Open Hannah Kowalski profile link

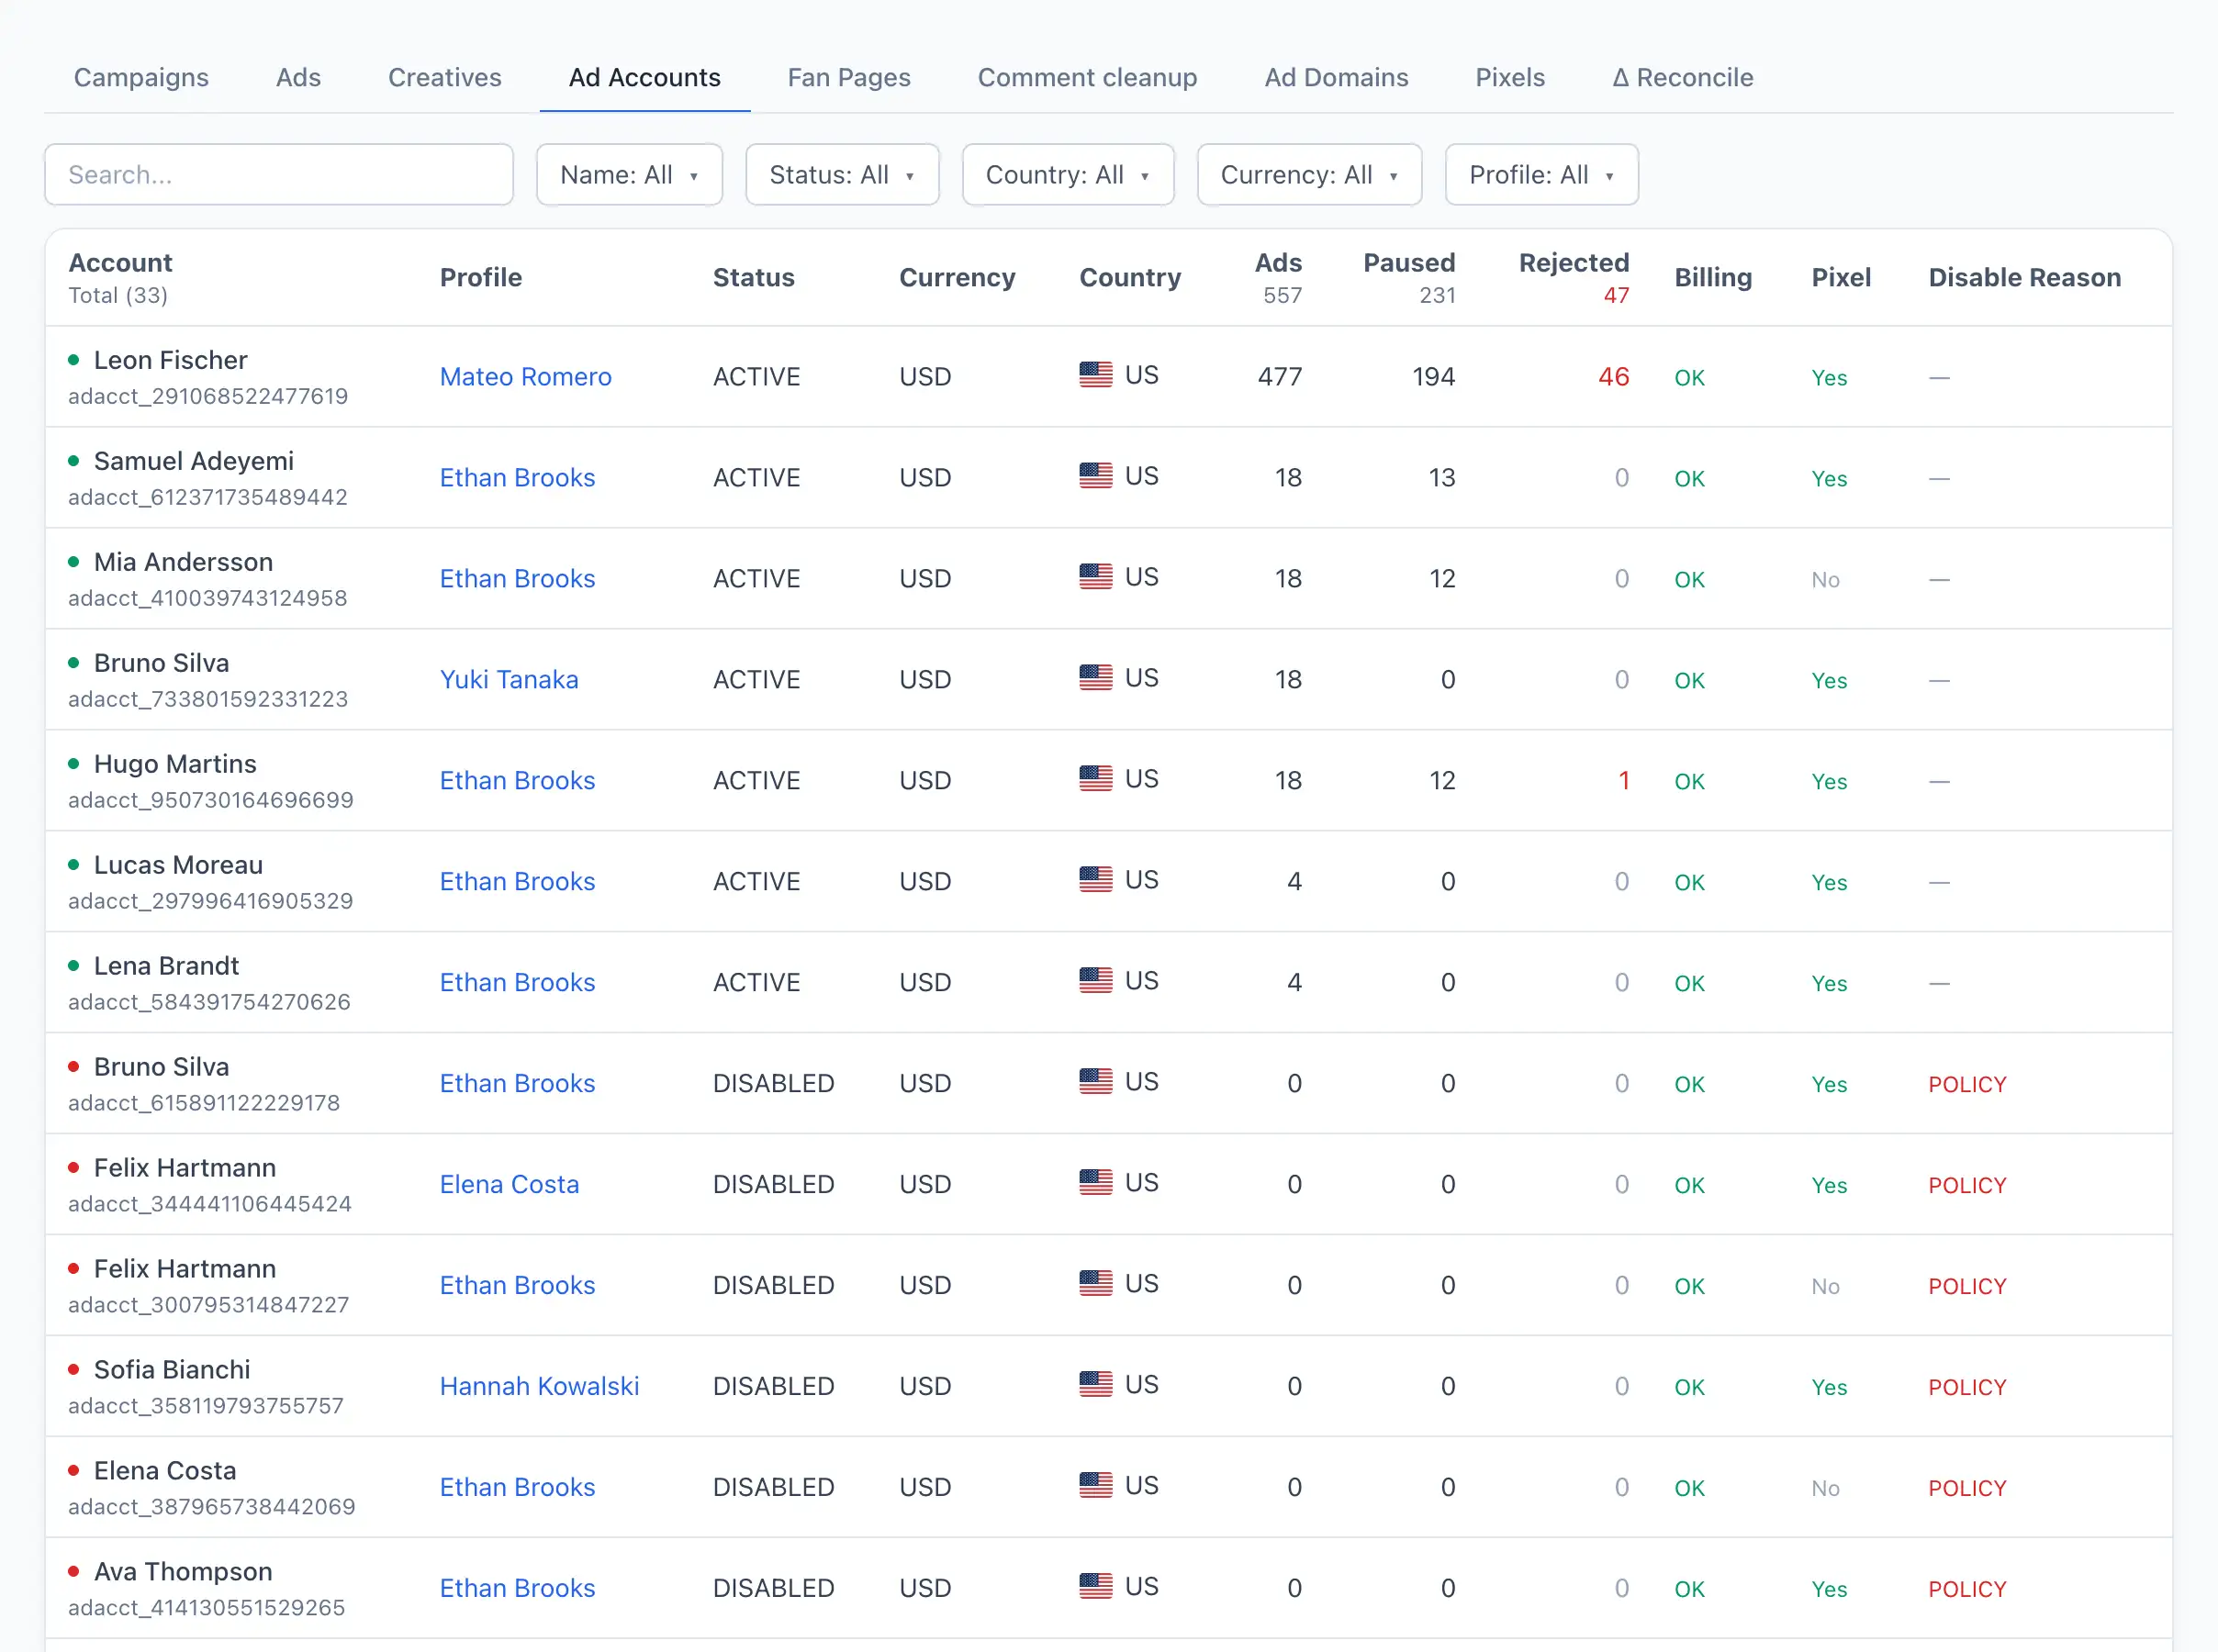[x=539, y=1386]
